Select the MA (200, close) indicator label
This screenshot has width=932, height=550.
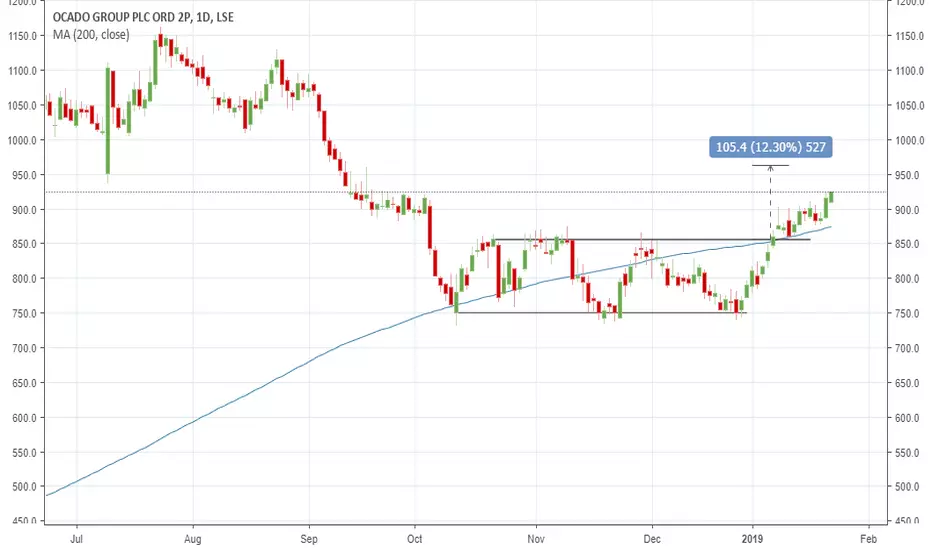coord(91,34)
